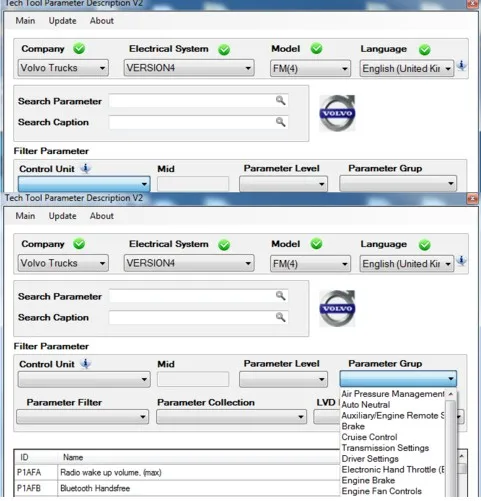Click Search Parameter field in upper window
The image size is (481, 501).
tap(199, 101)
